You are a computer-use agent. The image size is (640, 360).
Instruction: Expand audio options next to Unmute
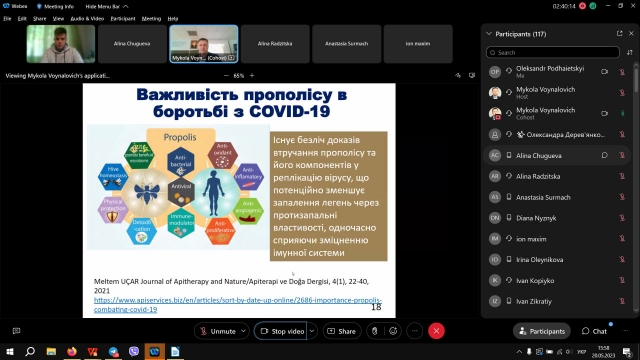(243, 331)
